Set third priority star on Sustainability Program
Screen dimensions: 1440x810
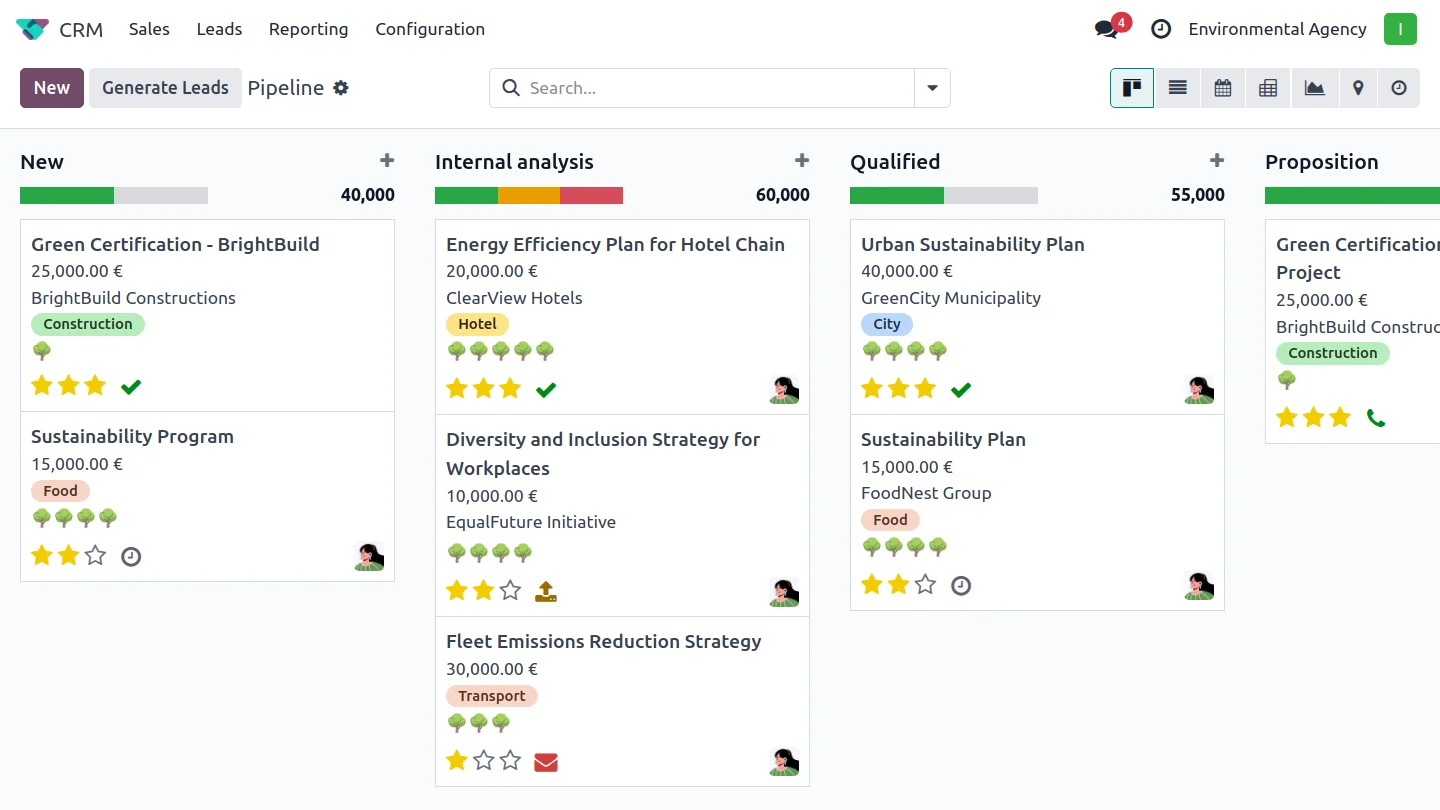pyautogui.click(x=95, y=555)
